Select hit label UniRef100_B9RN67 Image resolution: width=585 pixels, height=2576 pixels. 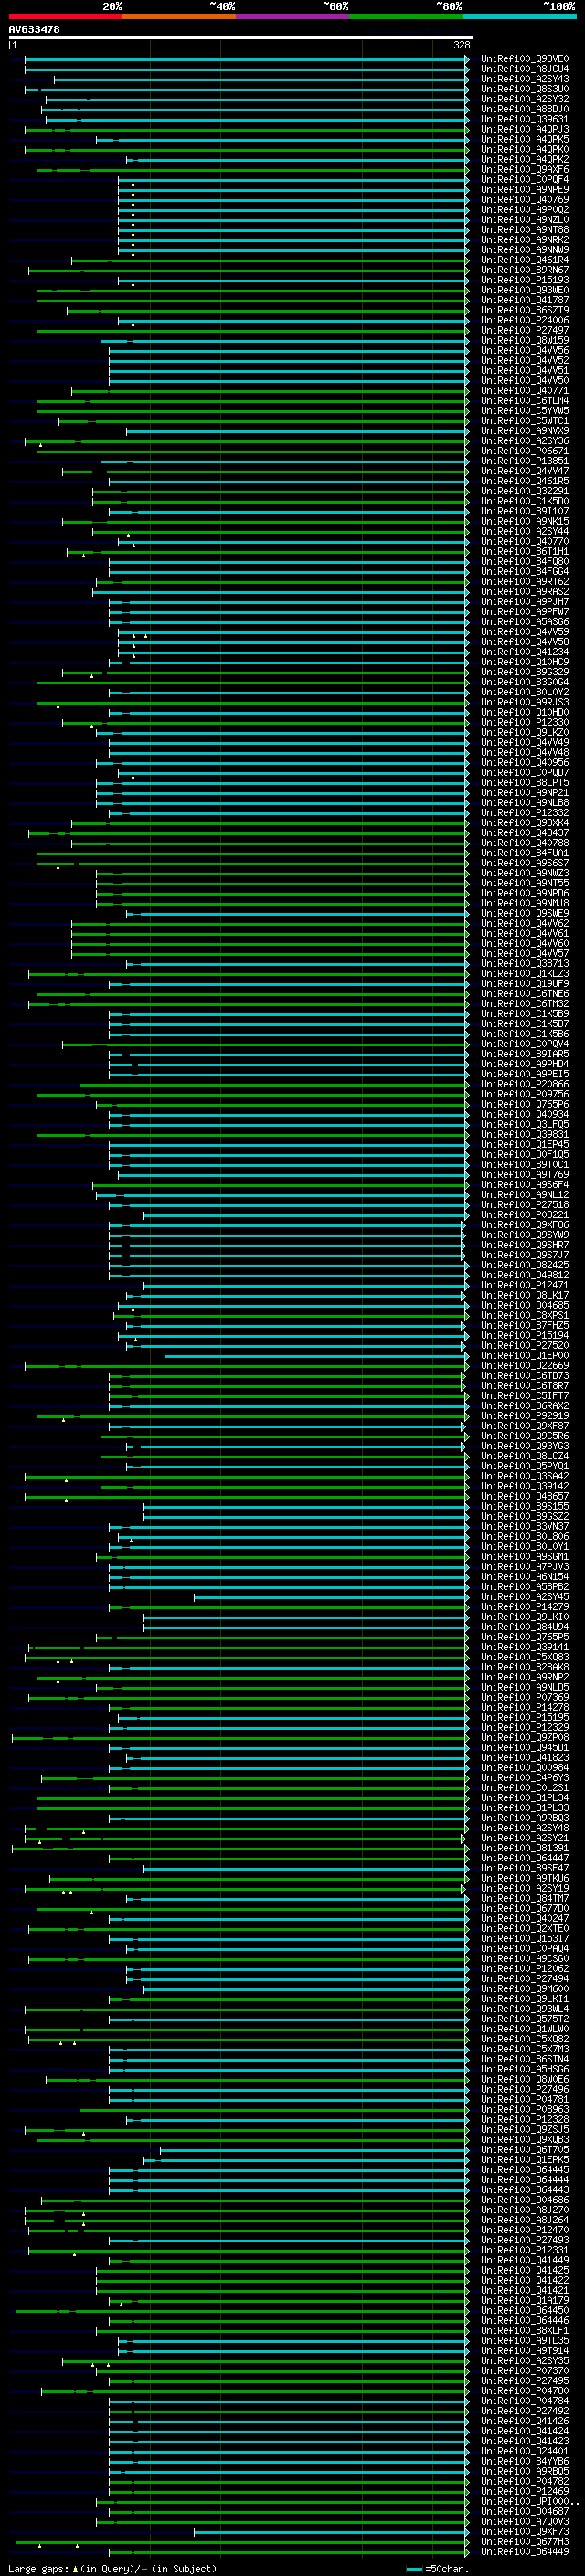tap(525, 270)
